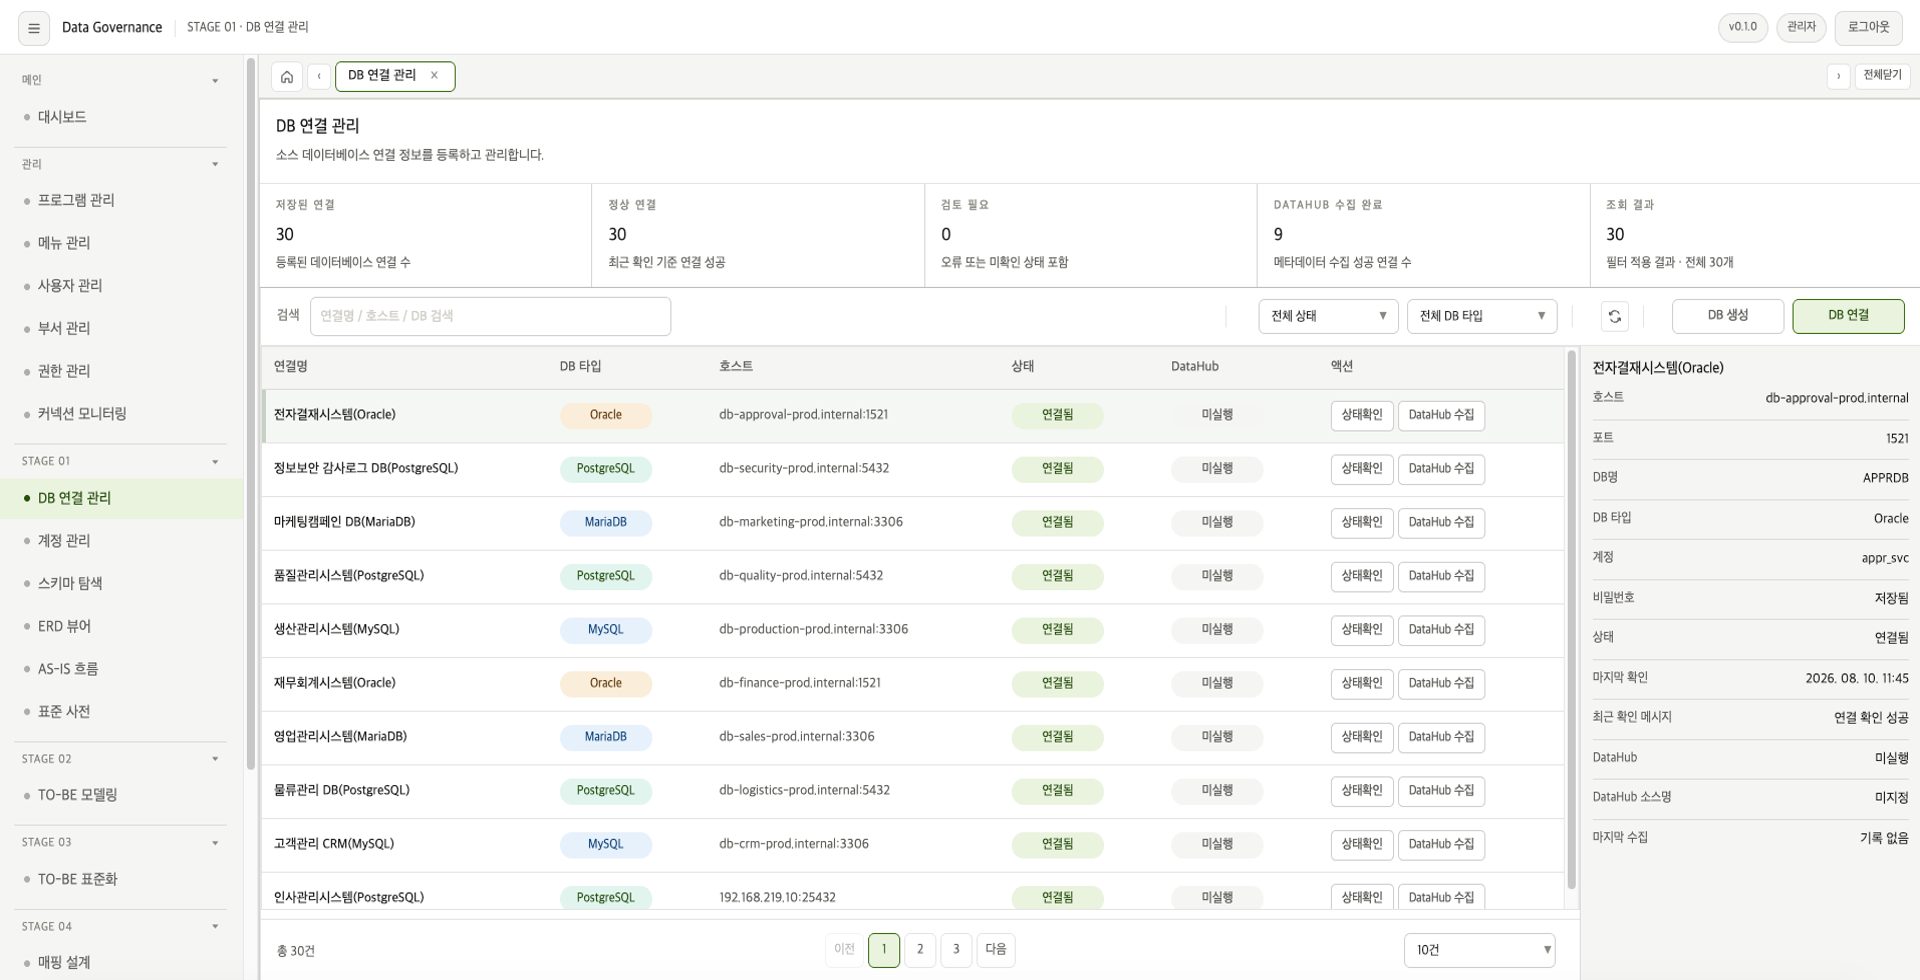
Task: Open TO-BE 모델링 menu item
Action: pos(122,795)
